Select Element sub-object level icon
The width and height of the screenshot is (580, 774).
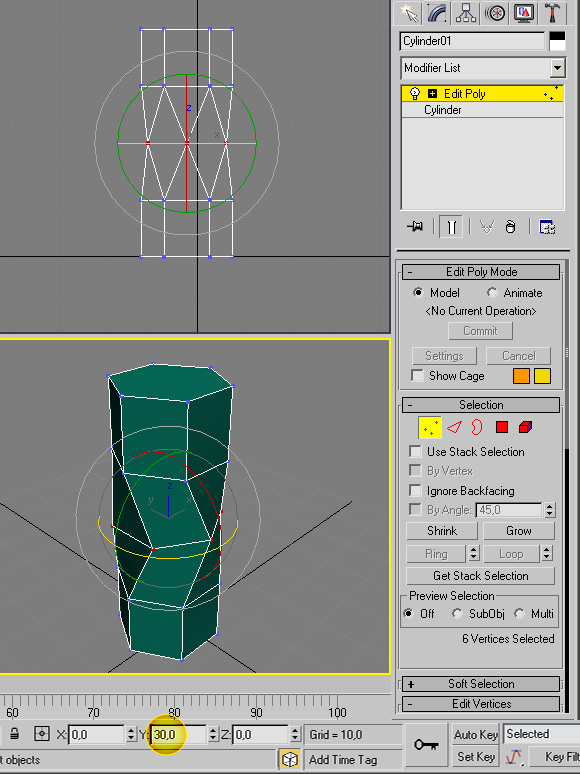pos(526,427)
